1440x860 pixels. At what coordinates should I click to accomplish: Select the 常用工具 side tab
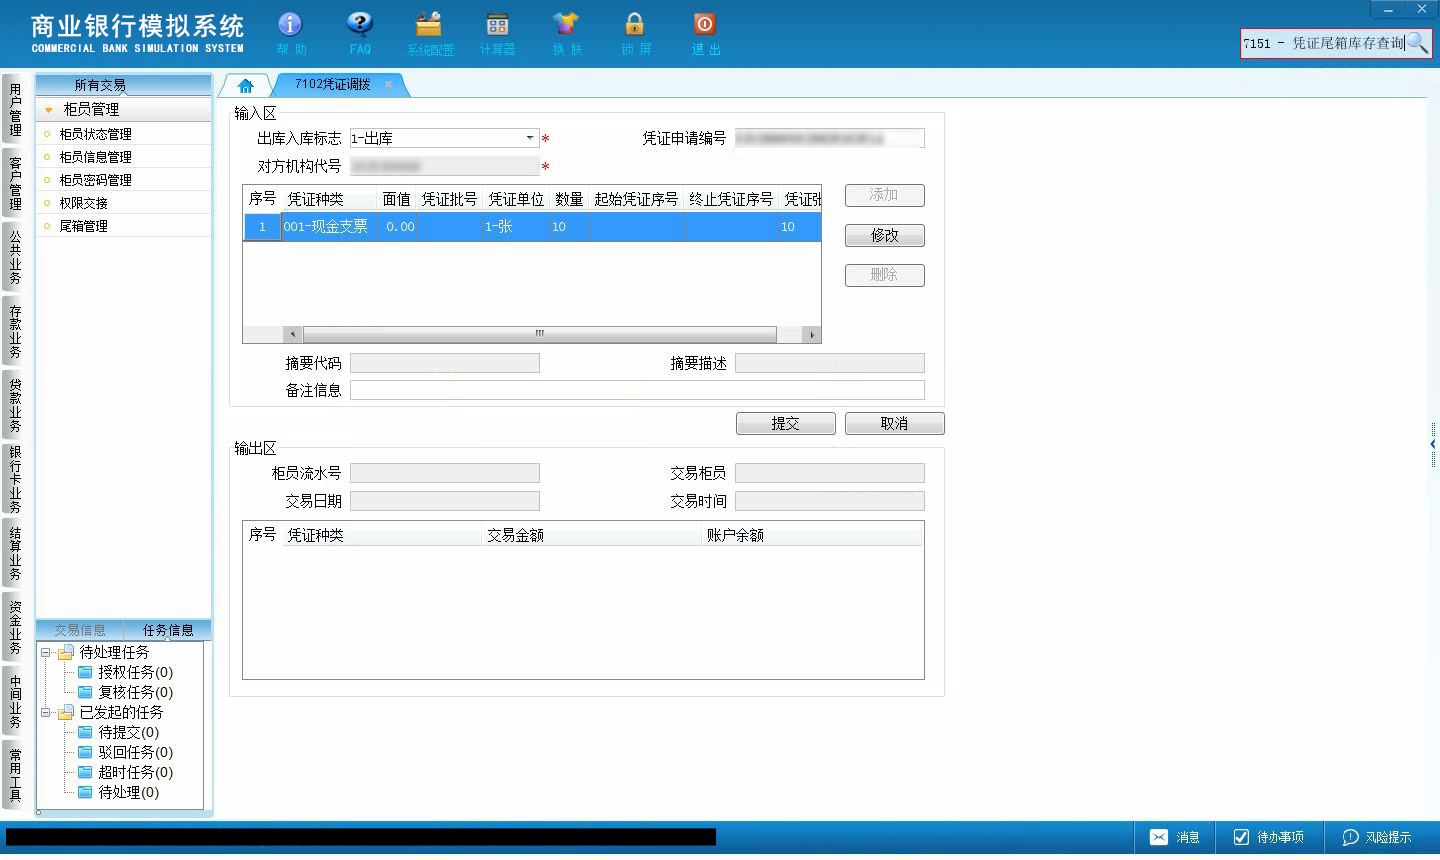(x=15, y=775)
